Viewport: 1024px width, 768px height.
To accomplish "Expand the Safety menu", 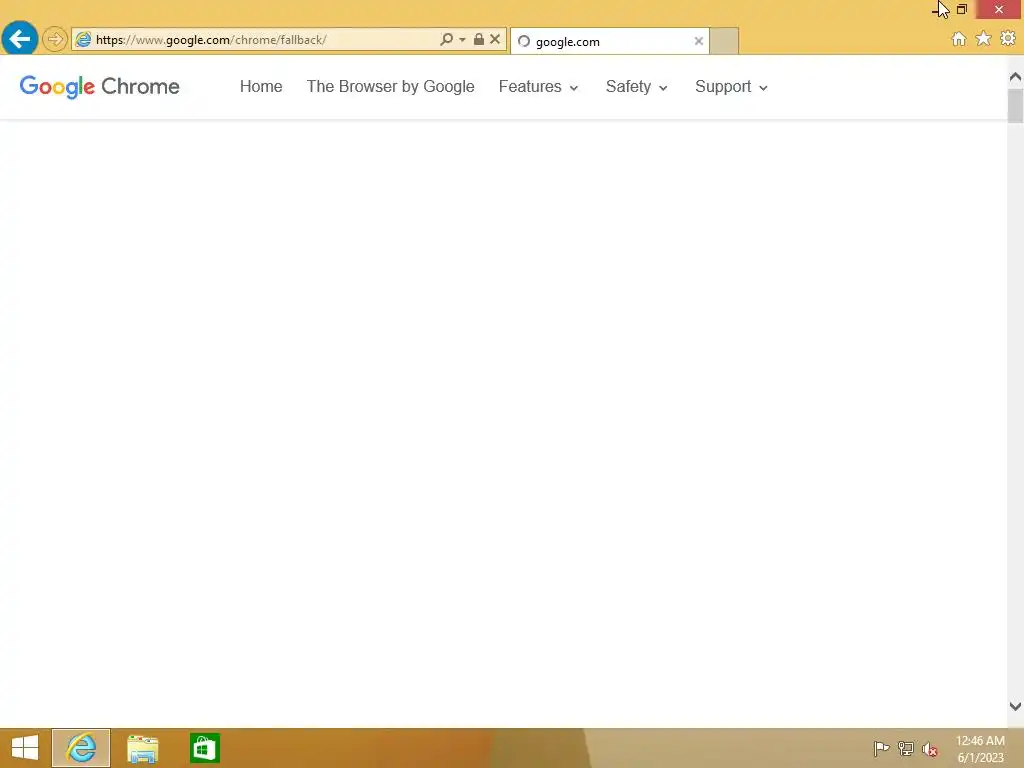I will click(x=636, y=86).
